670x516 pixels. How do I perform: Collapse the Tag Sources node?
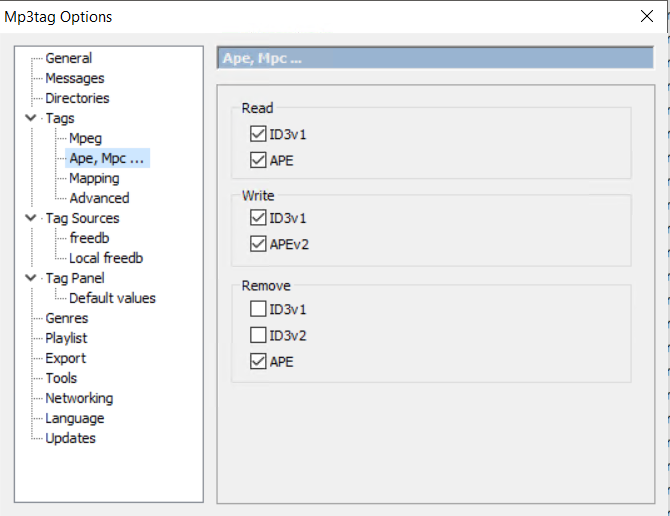click(31, 218)
